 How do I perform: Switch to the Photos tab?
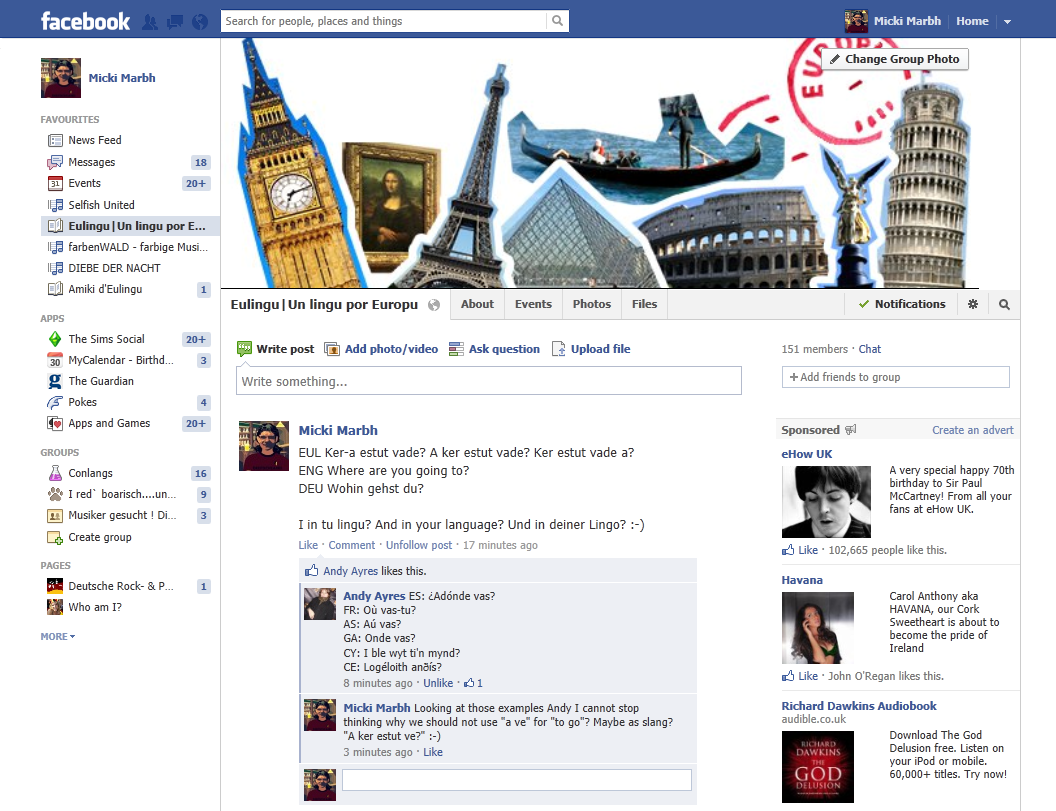592,304
